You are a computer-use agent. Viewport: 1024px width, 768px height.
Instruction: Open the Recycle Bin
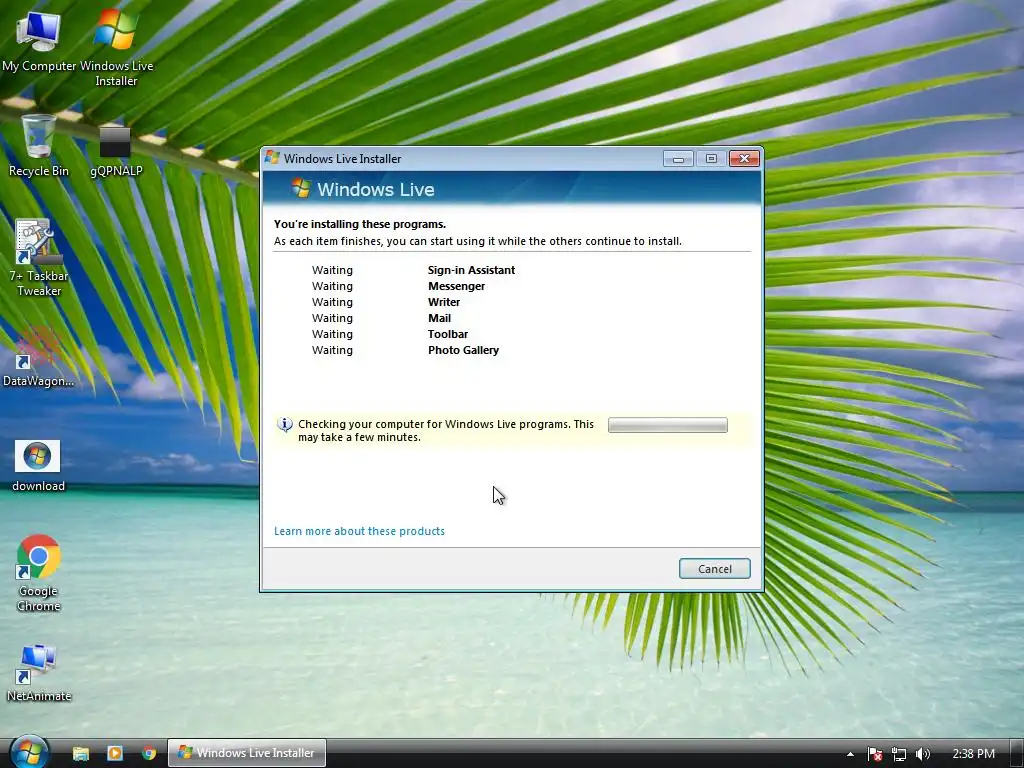pos(39,145)
